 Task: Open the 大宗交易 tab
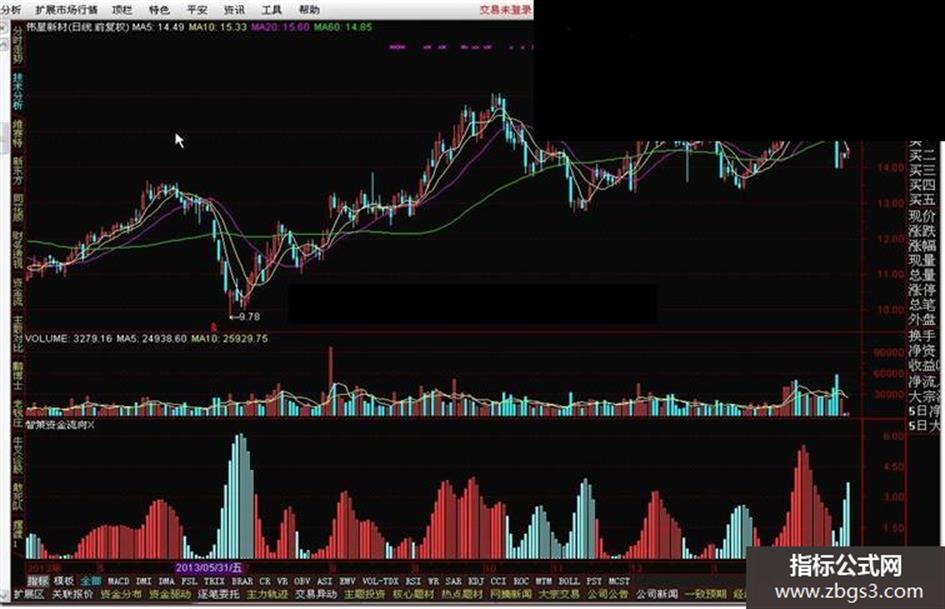(x=559, y=595)
